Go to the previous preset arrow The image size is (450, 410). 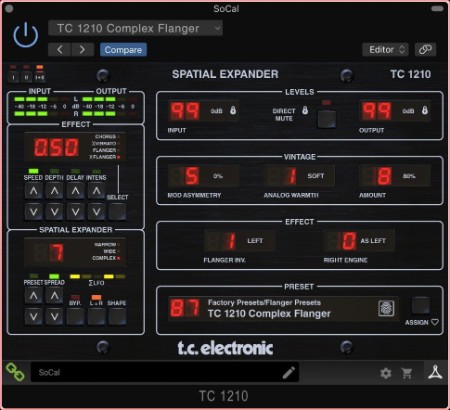pos(60,50)
